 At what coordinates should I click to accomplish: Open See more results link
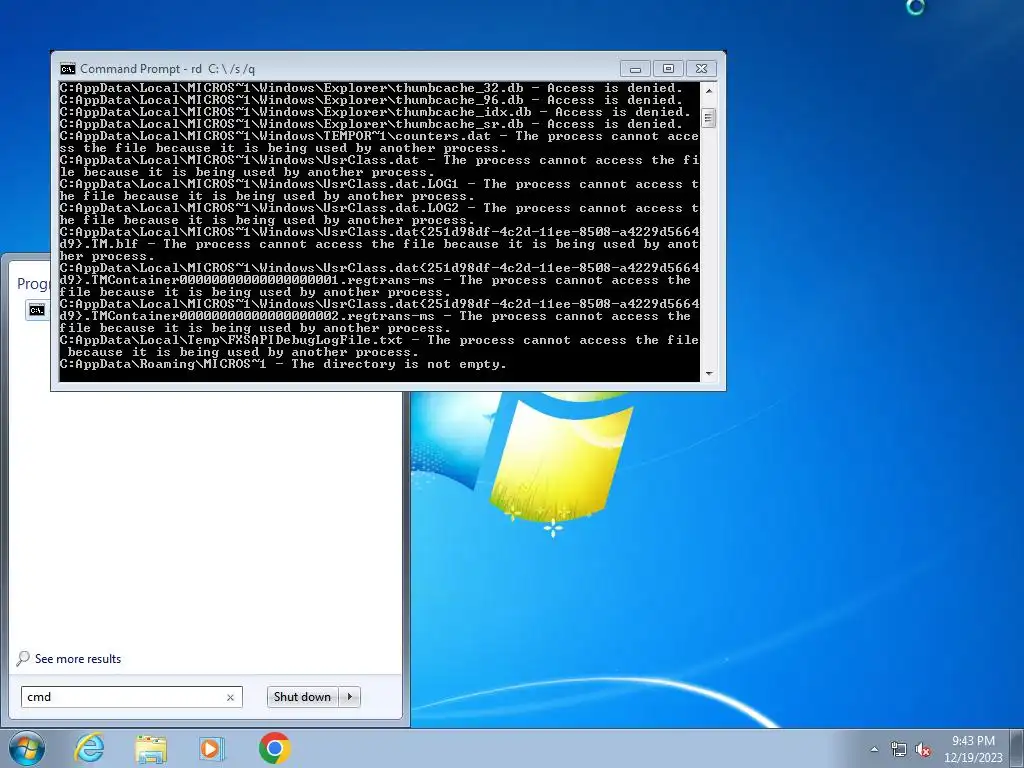pos(78,659)
